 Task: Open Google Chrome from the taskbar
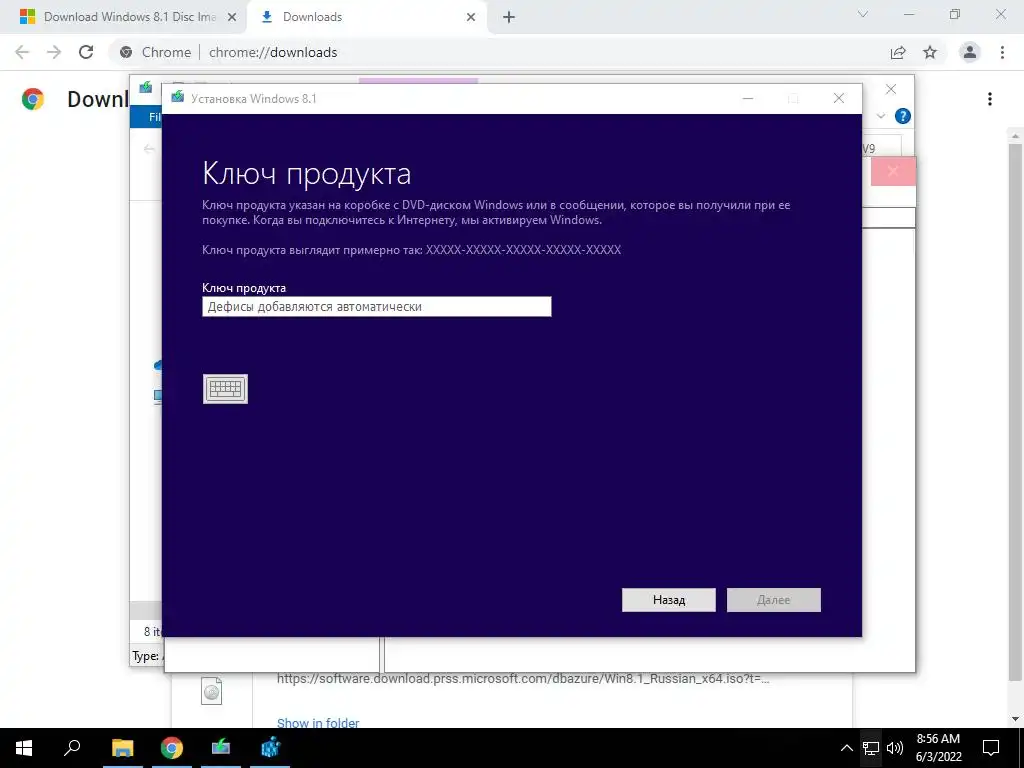click(x=172, y=748)
